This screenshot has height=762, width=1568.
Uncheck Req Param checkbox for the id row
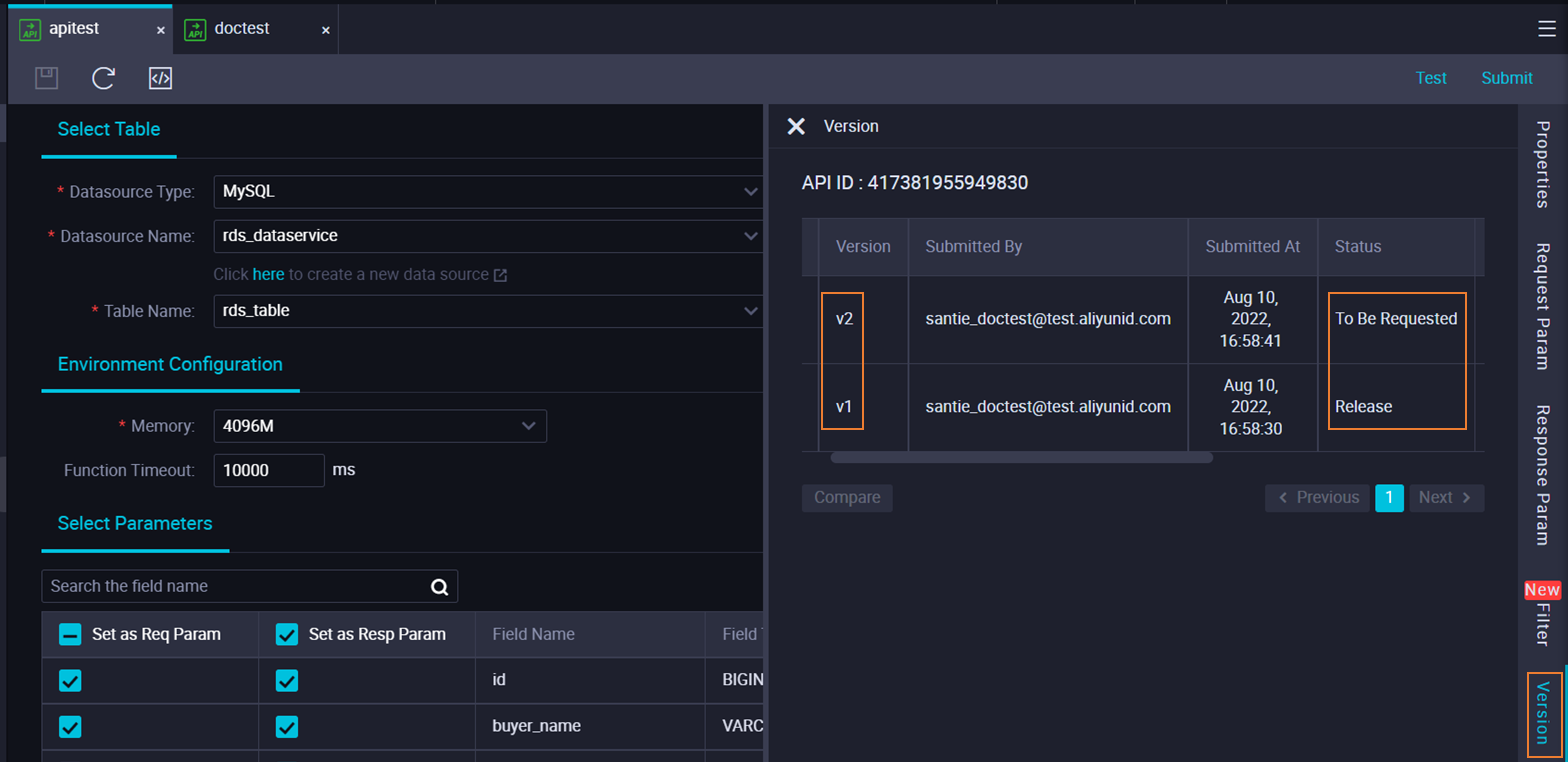[70, 681]
